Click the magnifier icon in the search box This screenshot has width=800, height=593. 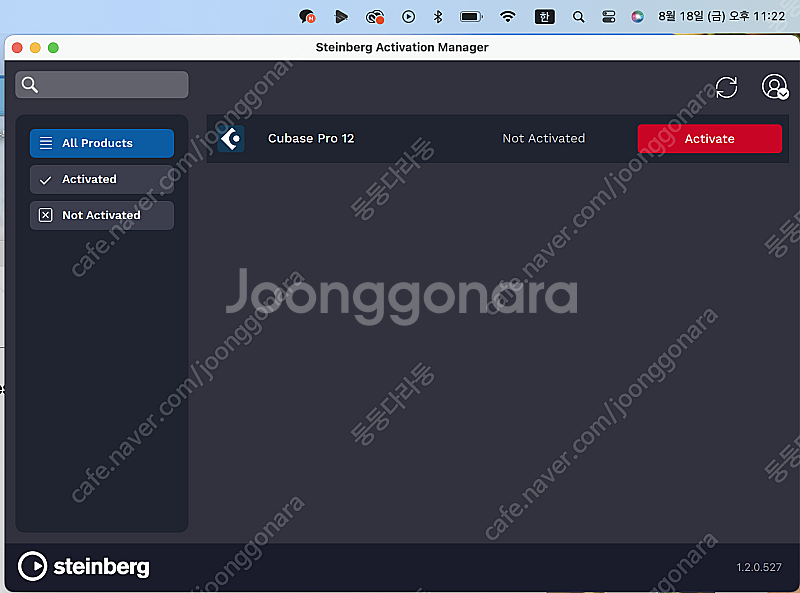point(30,85)
